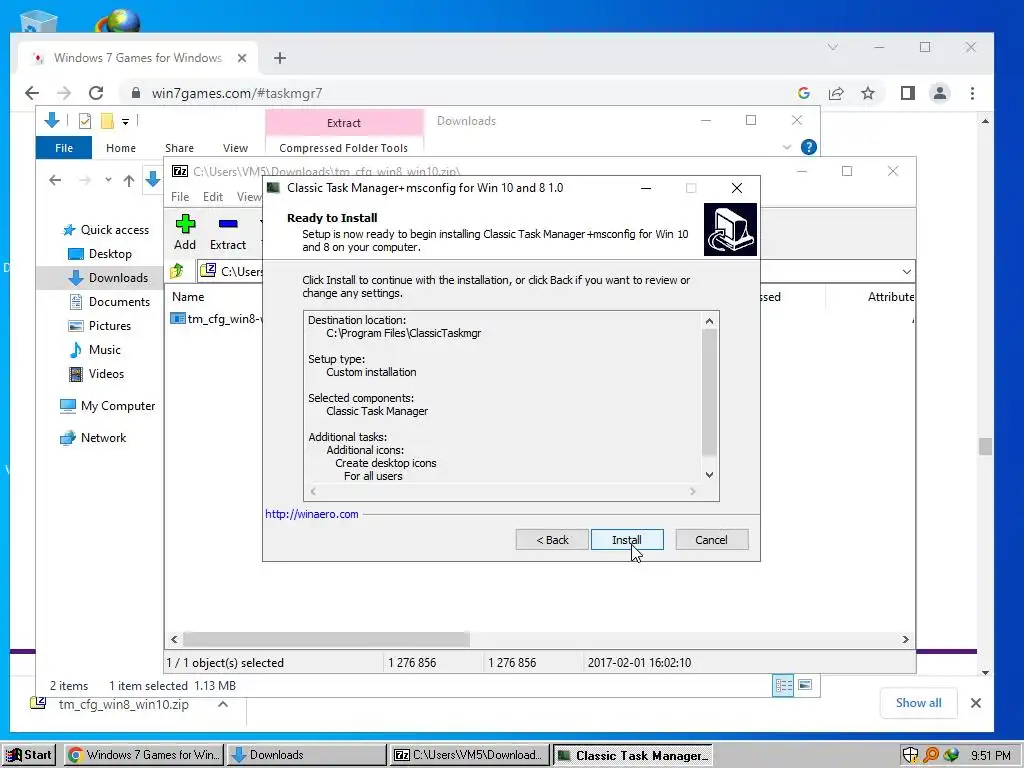Click Explorer back arrow
Screen dimensions: 1024x768
[x=55, y=180]
